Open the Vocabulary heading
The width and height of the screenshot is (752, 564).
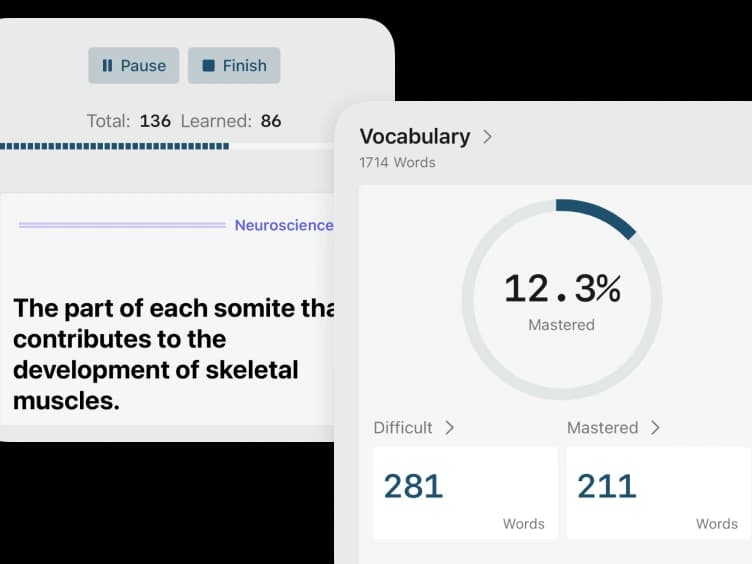414,137
